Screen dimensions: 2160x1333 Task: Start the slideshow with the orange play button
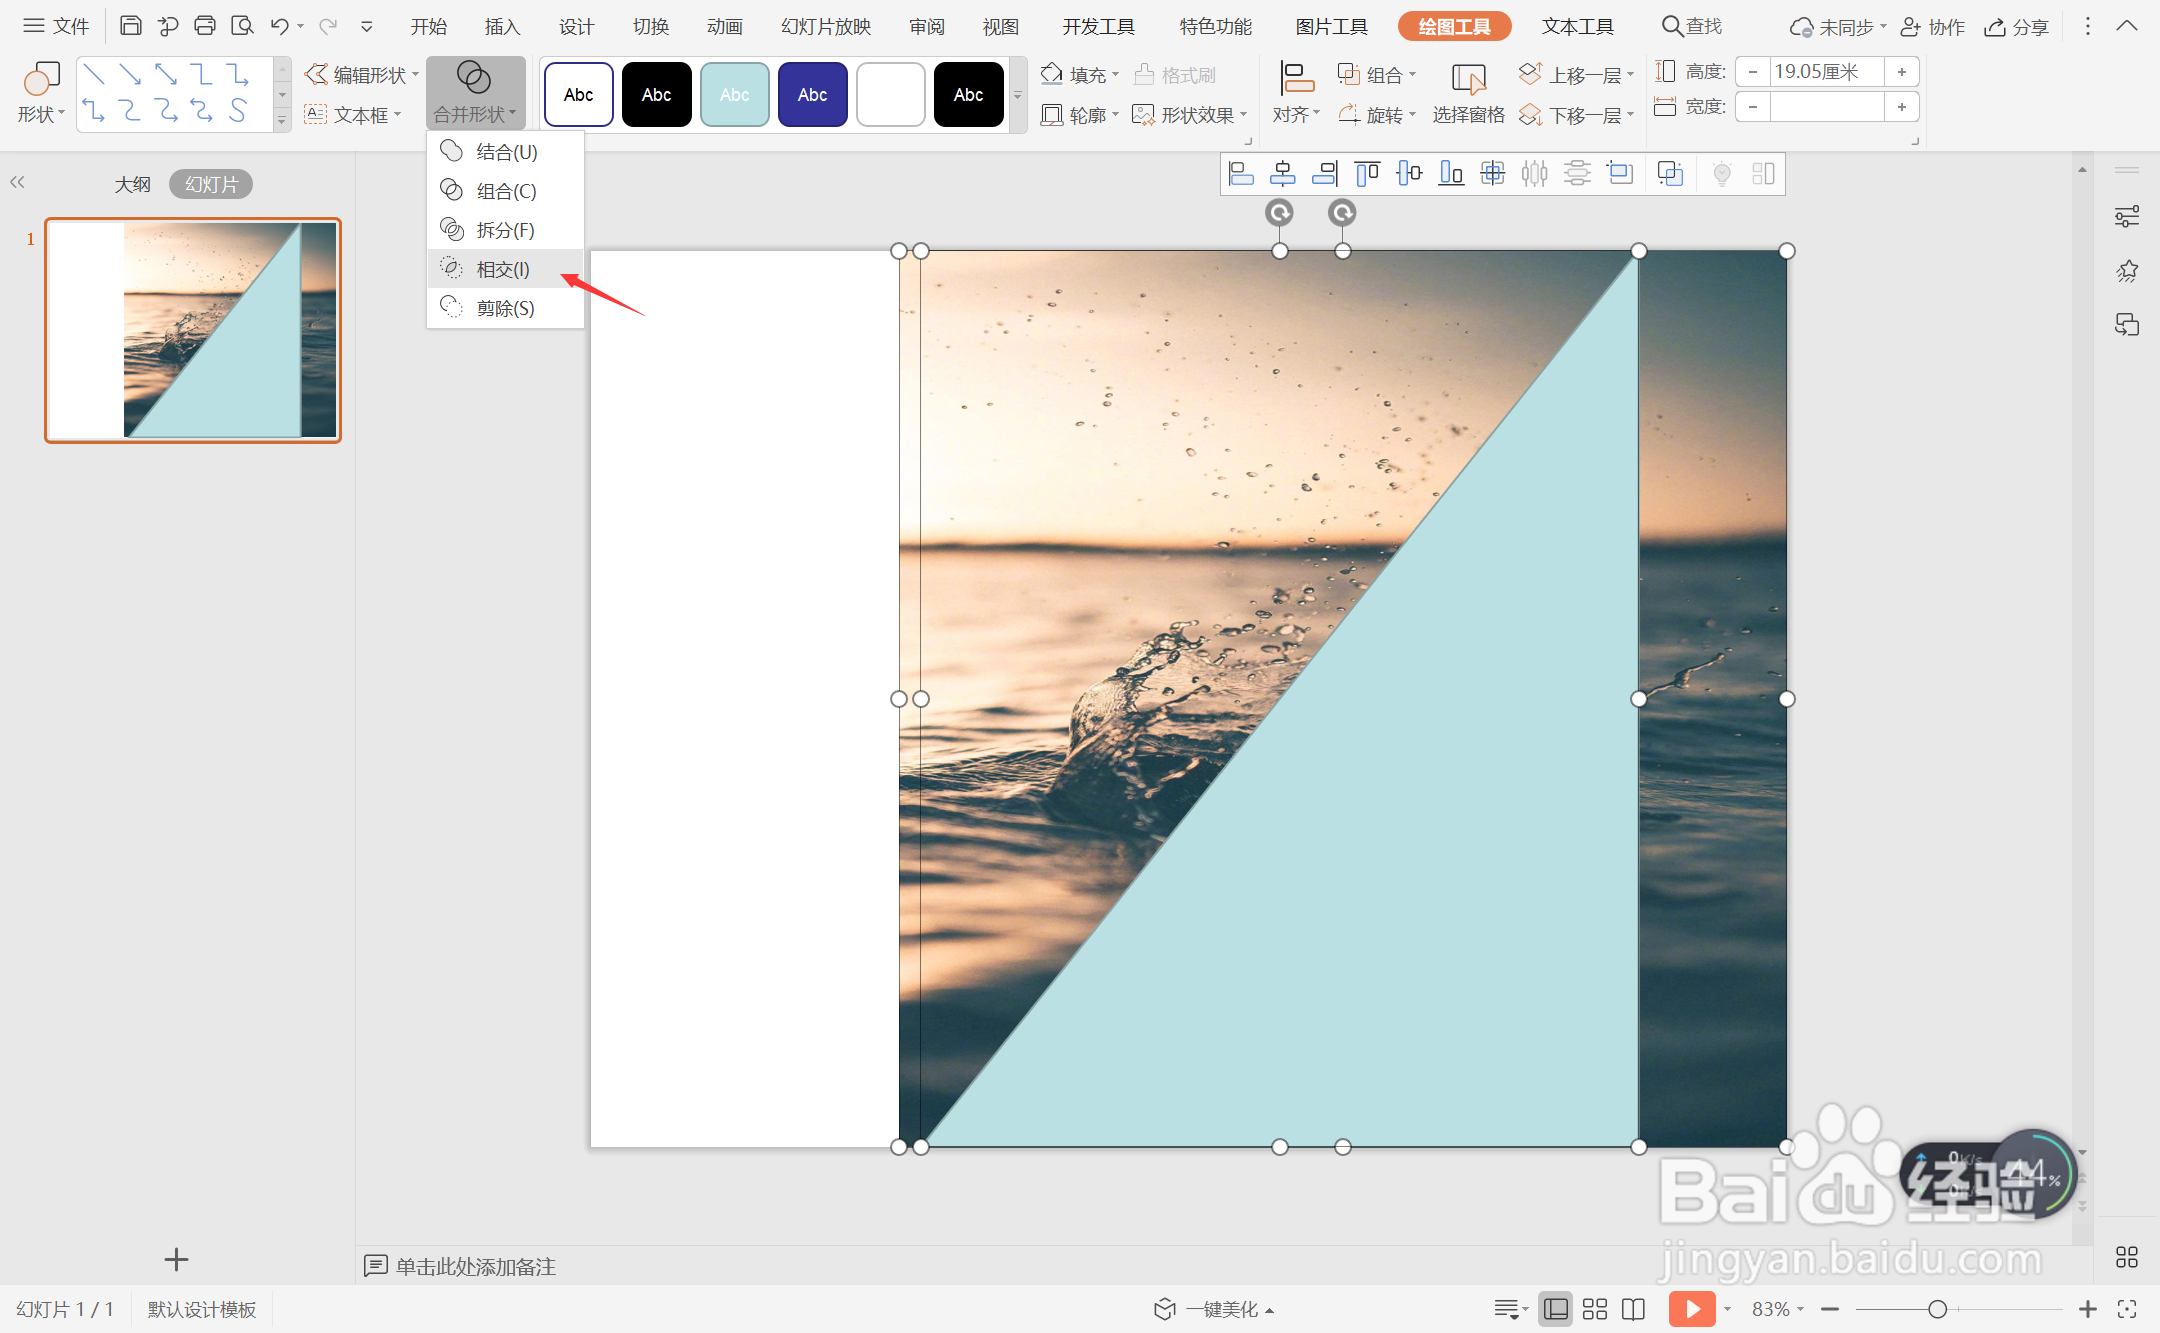coord(1692,1309)
